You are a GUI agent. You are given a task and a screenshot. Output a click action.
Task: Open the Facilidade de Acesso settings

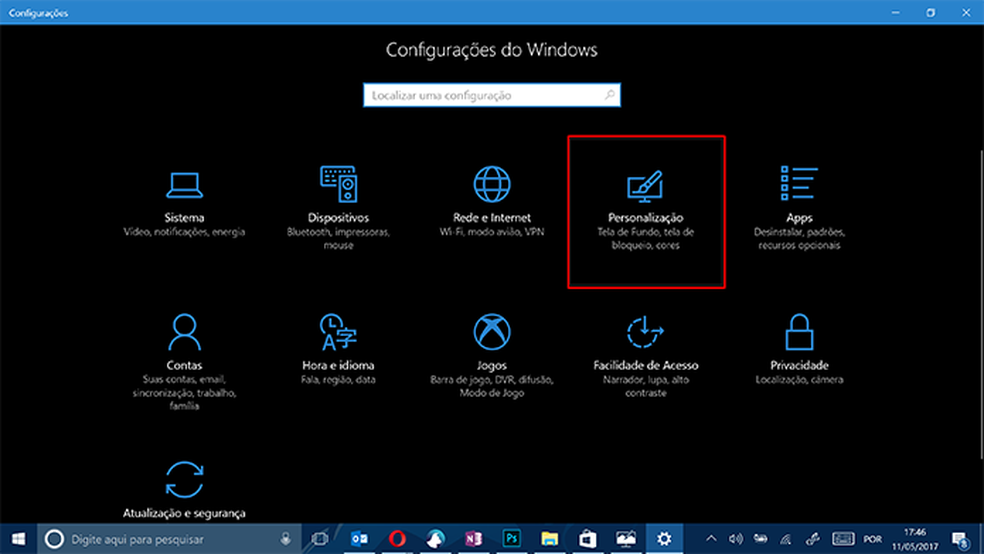(646, 356)
